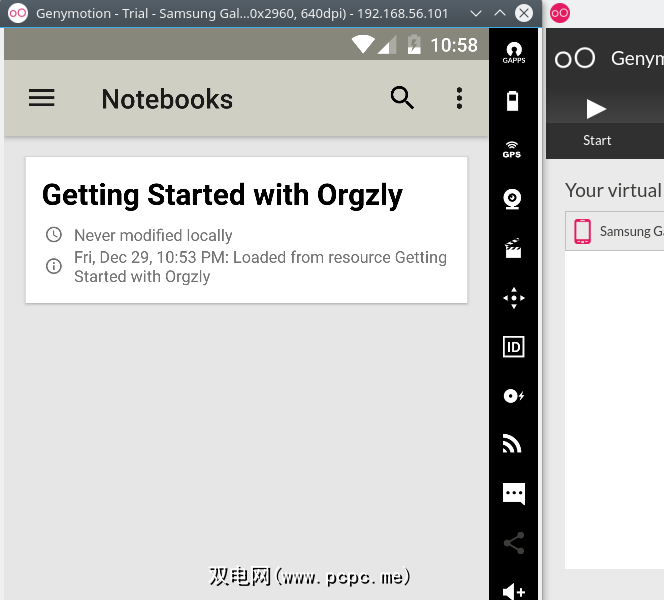Open the remote control arrows widget
Screen dimensions: 664x600
click(514, 298)
